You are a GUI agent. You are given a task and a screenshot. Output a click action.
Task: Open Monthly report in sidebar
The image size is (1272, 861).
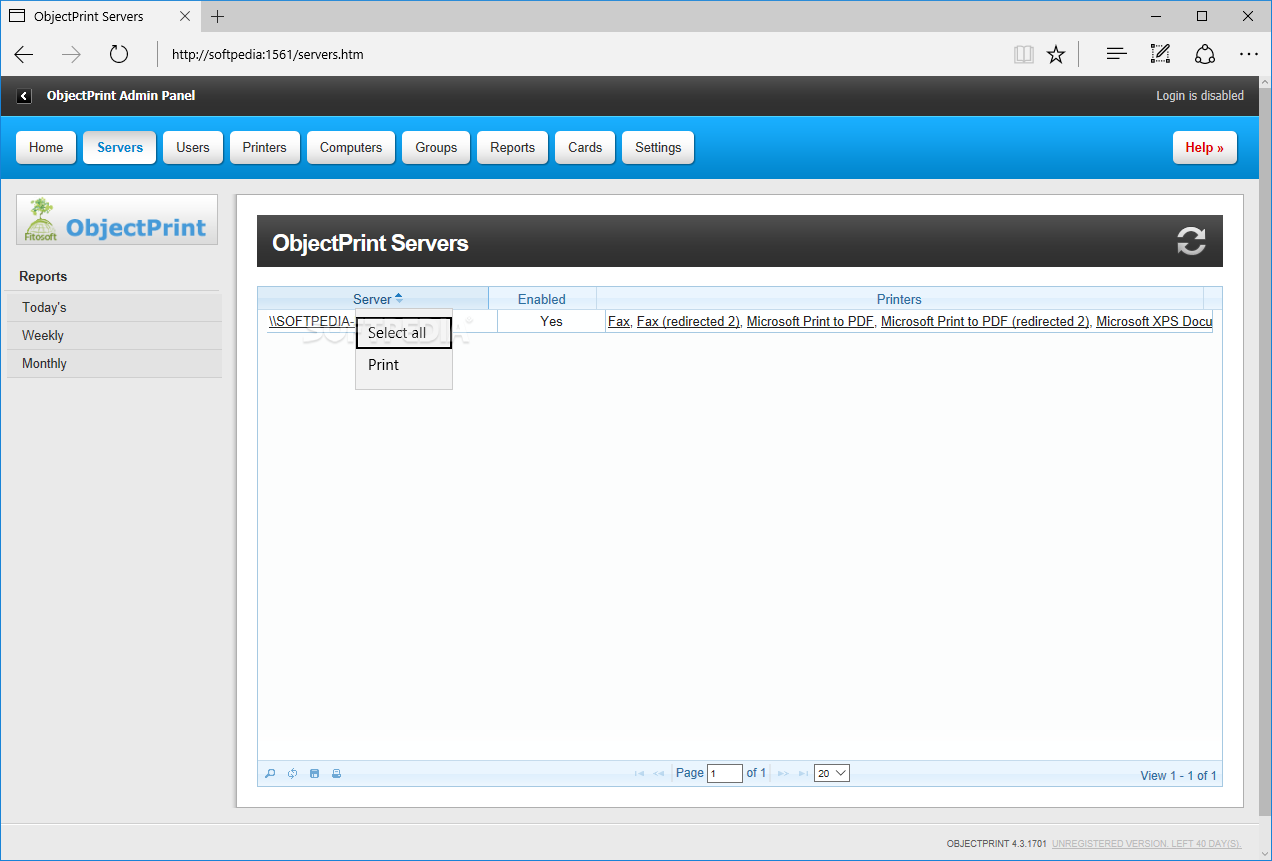(114, 363)
